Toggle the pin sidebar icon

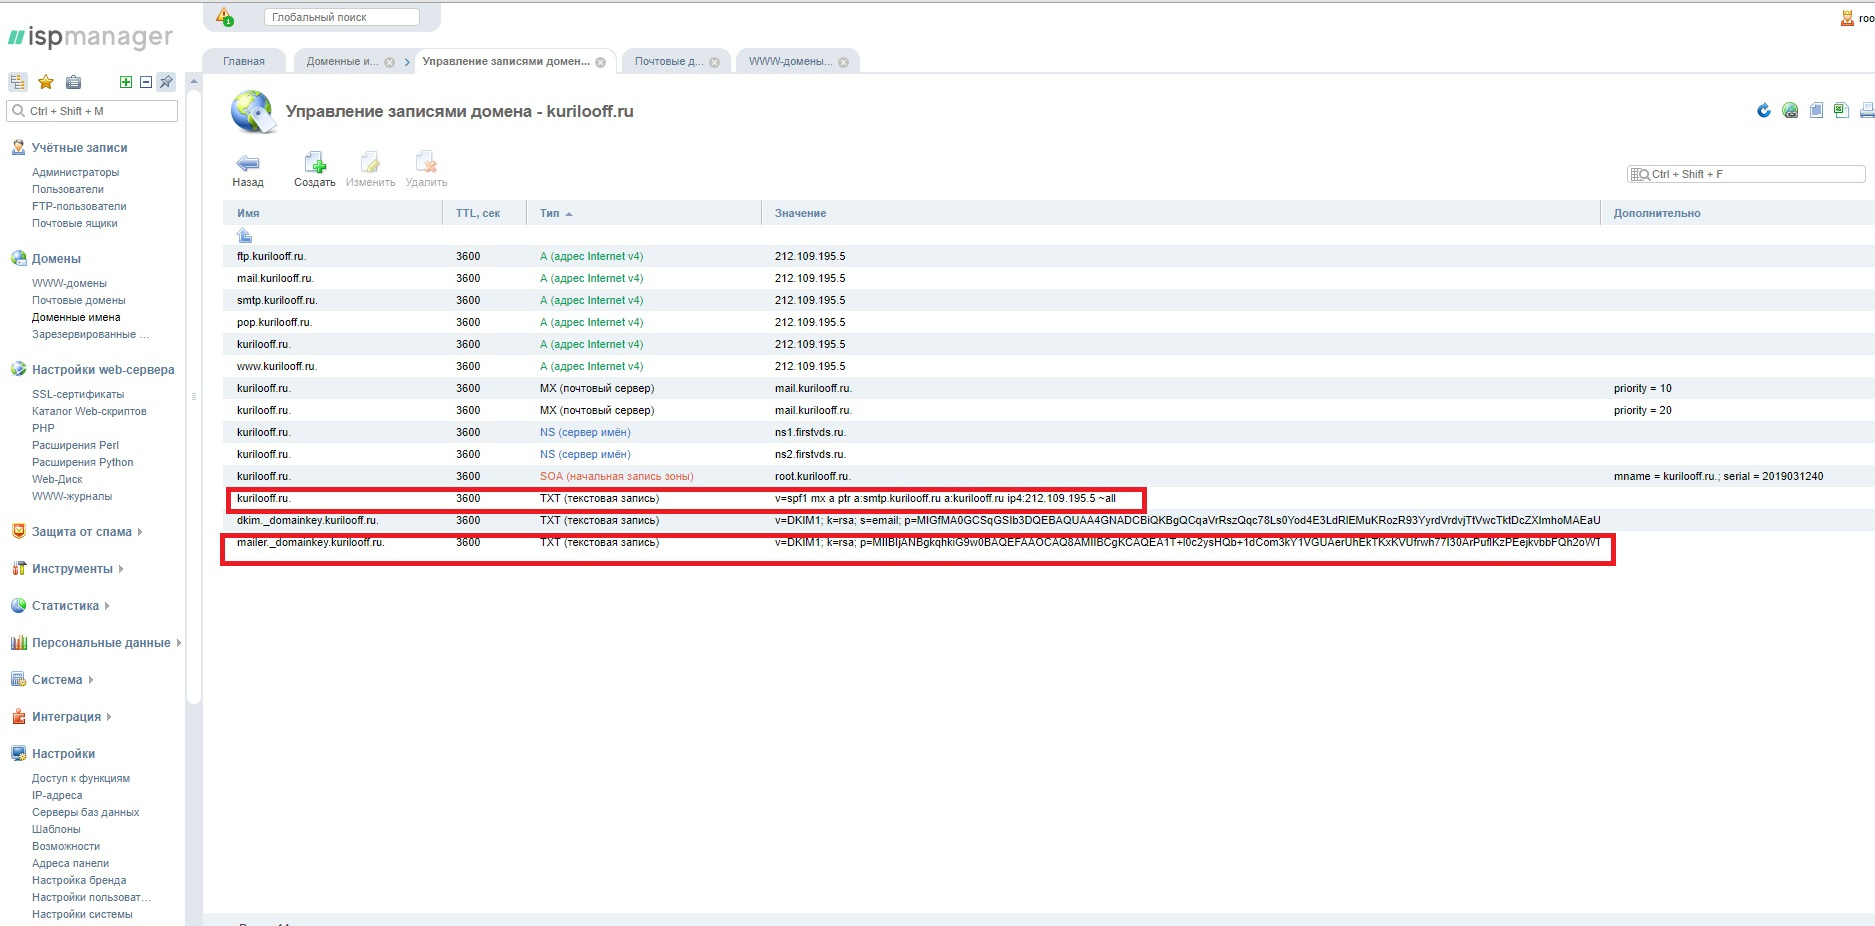pyautogui.click(x=167, y=82)
